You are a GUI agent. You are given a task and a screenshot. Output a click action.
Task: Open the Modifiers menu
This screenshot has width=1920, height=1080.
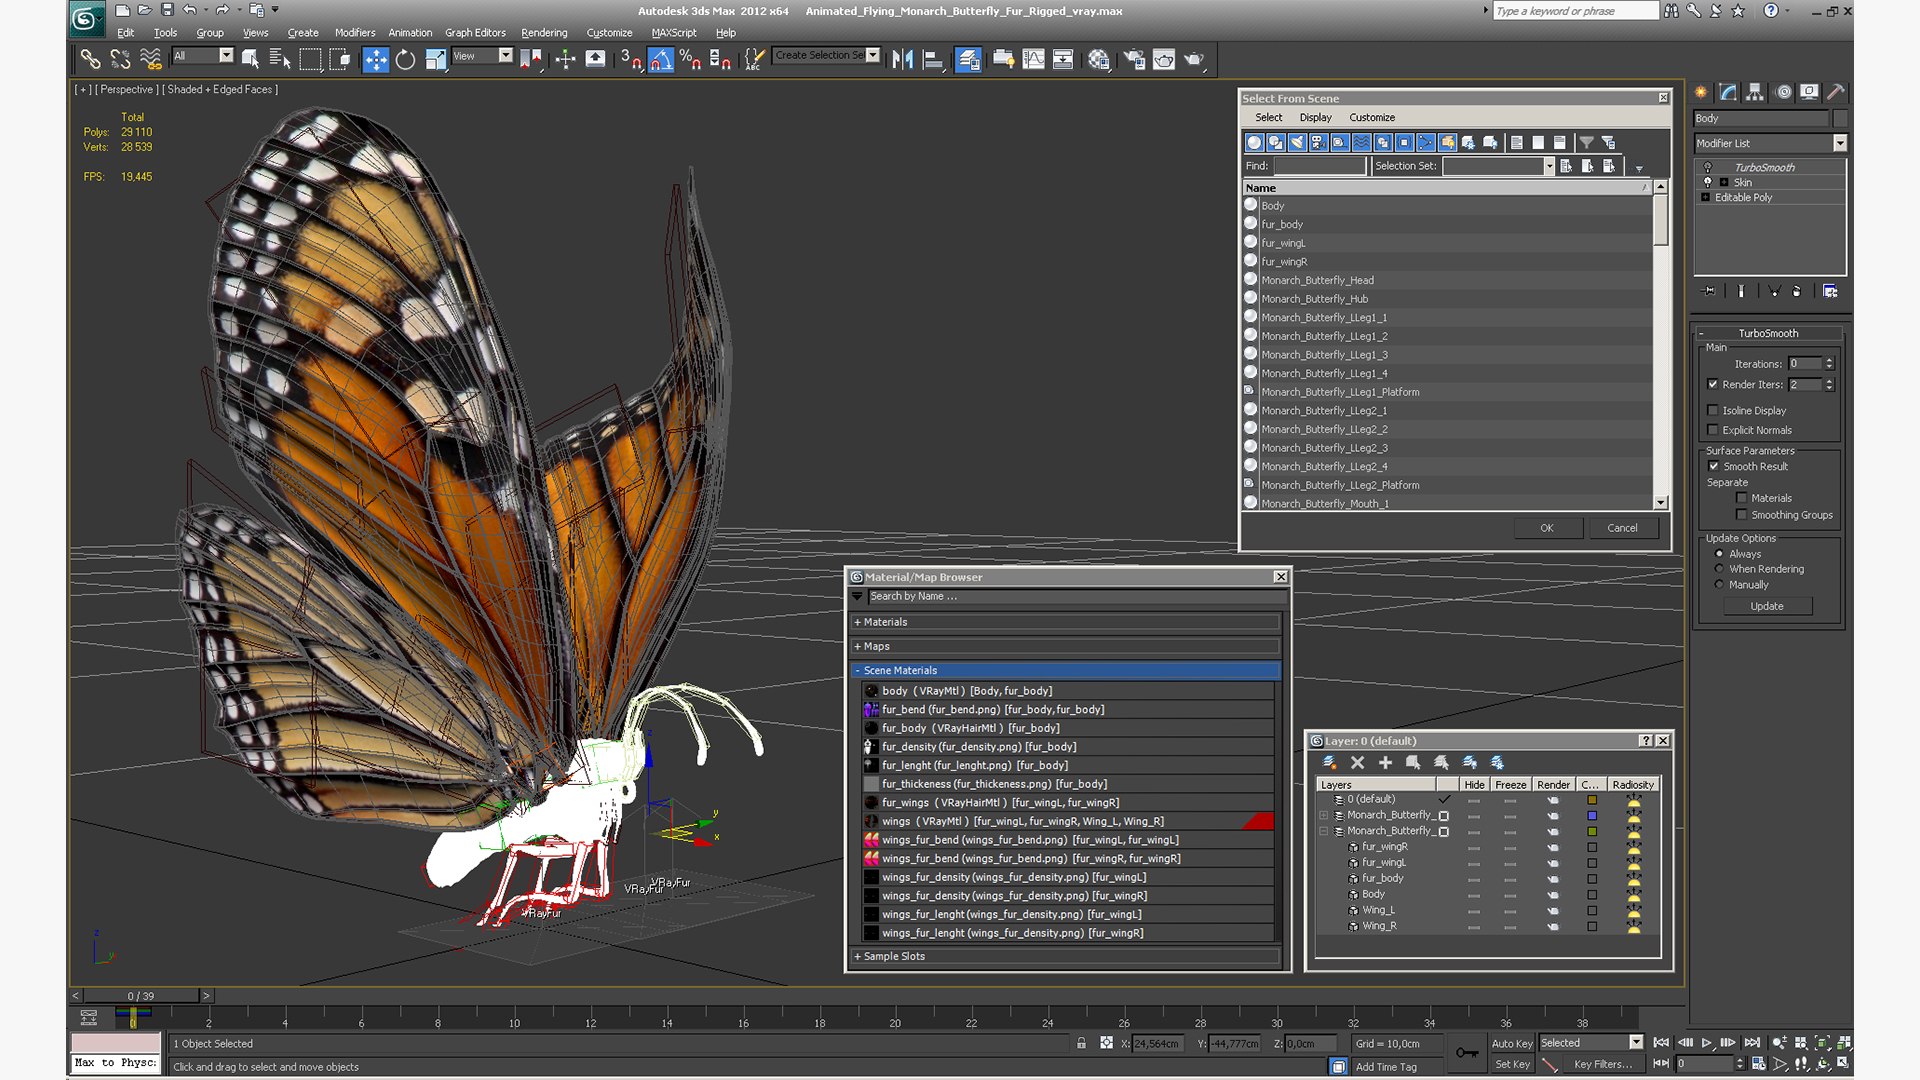[x=355, y=33]
